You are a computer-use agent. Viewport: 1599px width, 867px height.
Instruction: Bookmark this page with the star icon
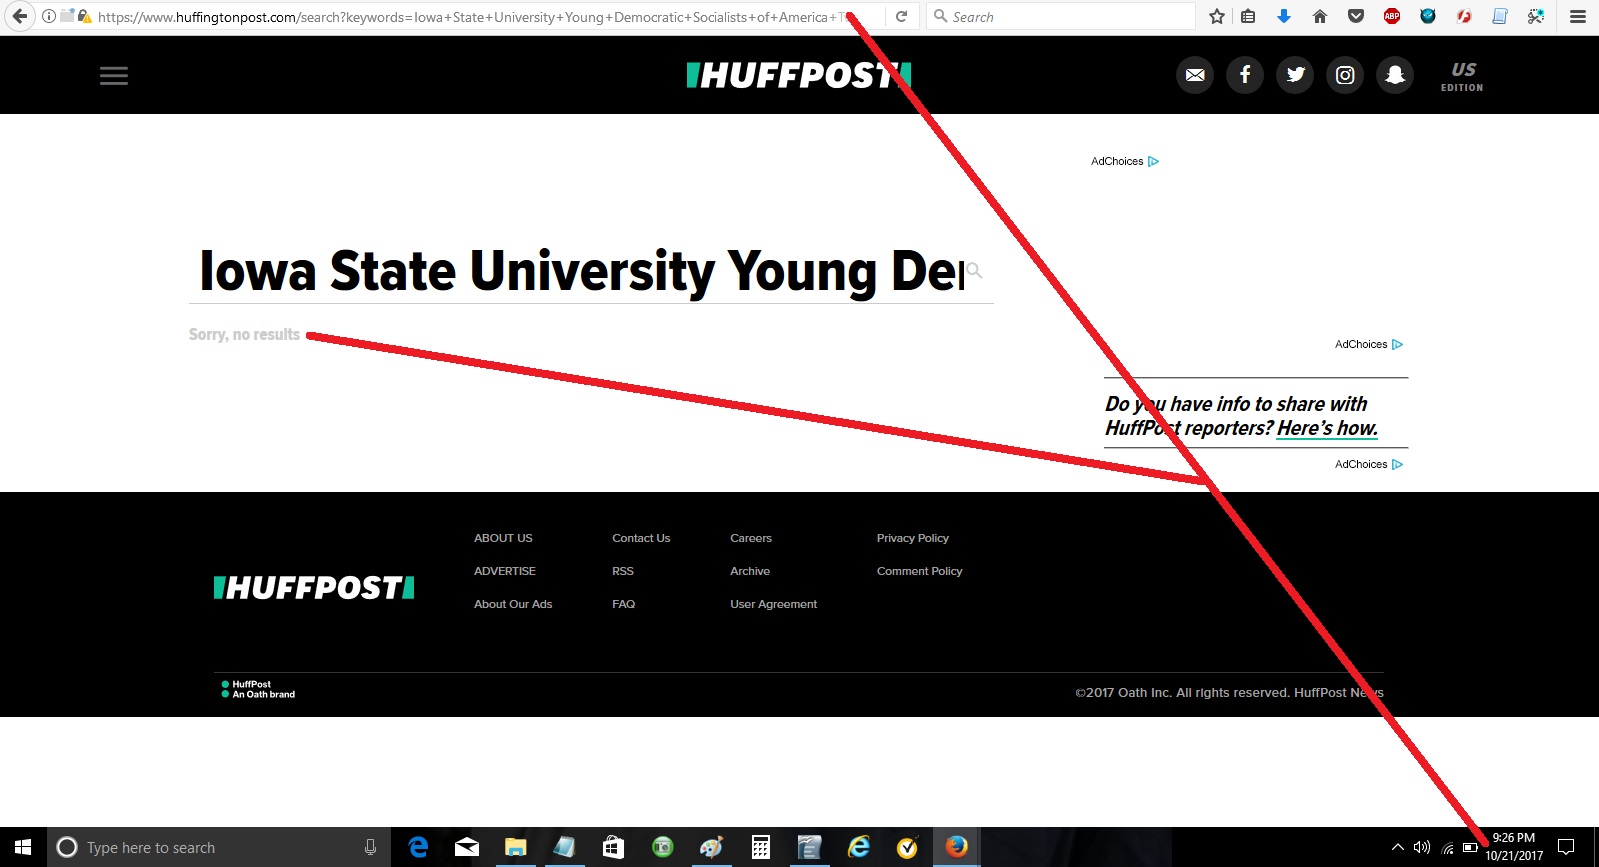pos(1216,16)
